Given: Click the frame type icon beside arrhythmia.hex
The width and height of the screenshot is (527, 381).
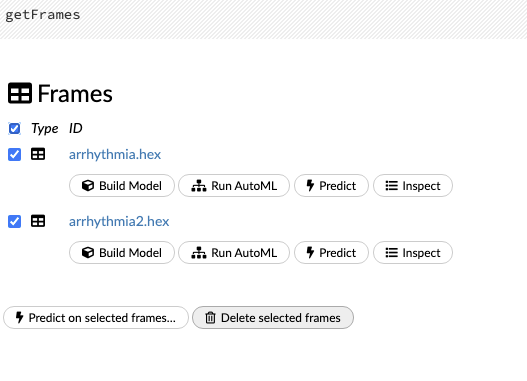Looking at the screenshot, I should coord(38,154).
